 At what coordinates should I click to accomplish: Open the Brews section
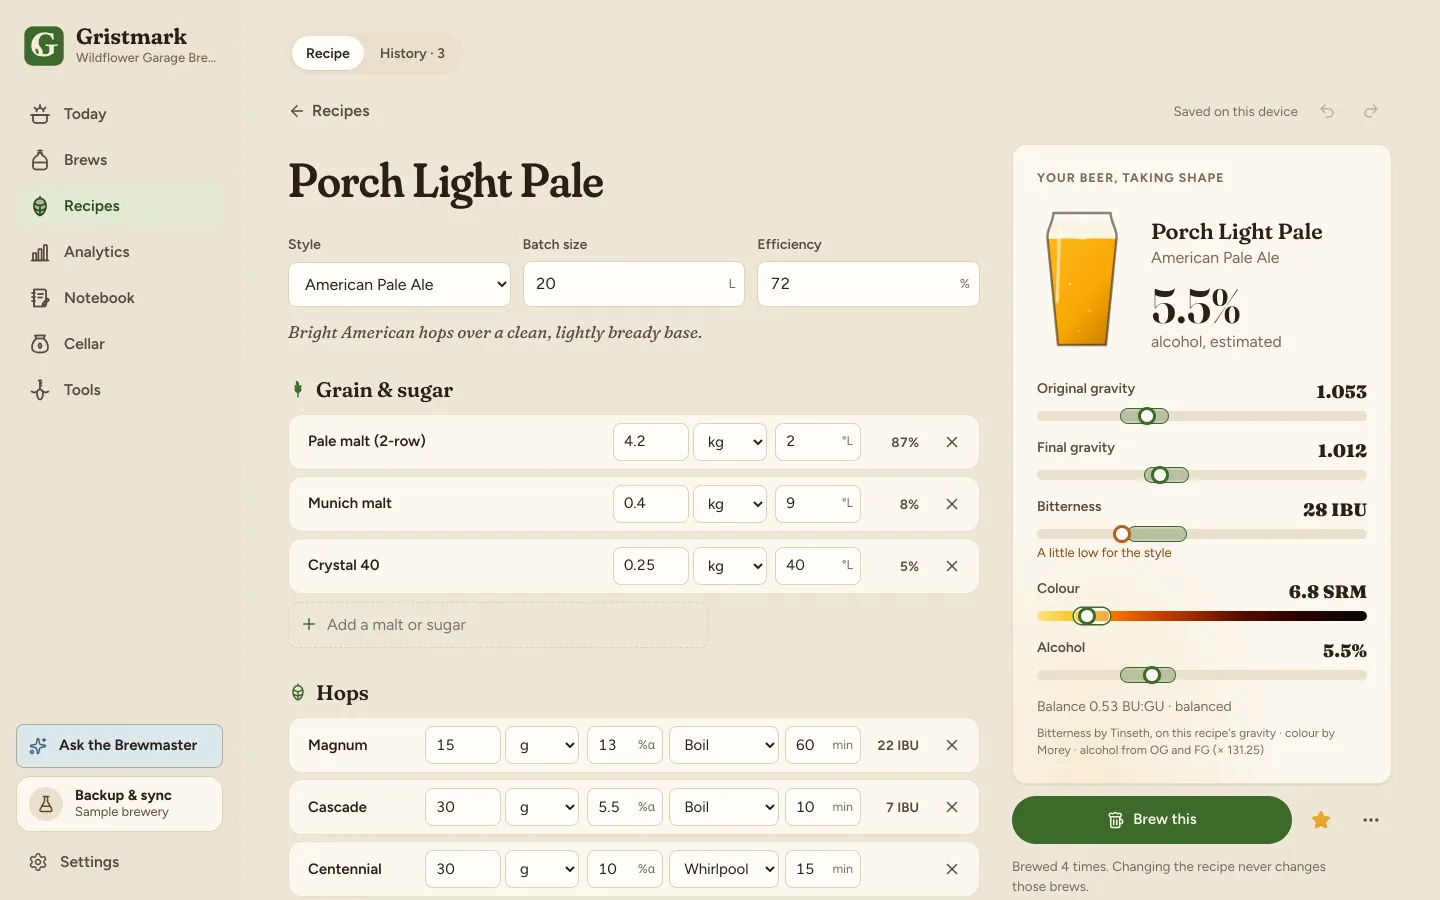(x=120, y=160)
